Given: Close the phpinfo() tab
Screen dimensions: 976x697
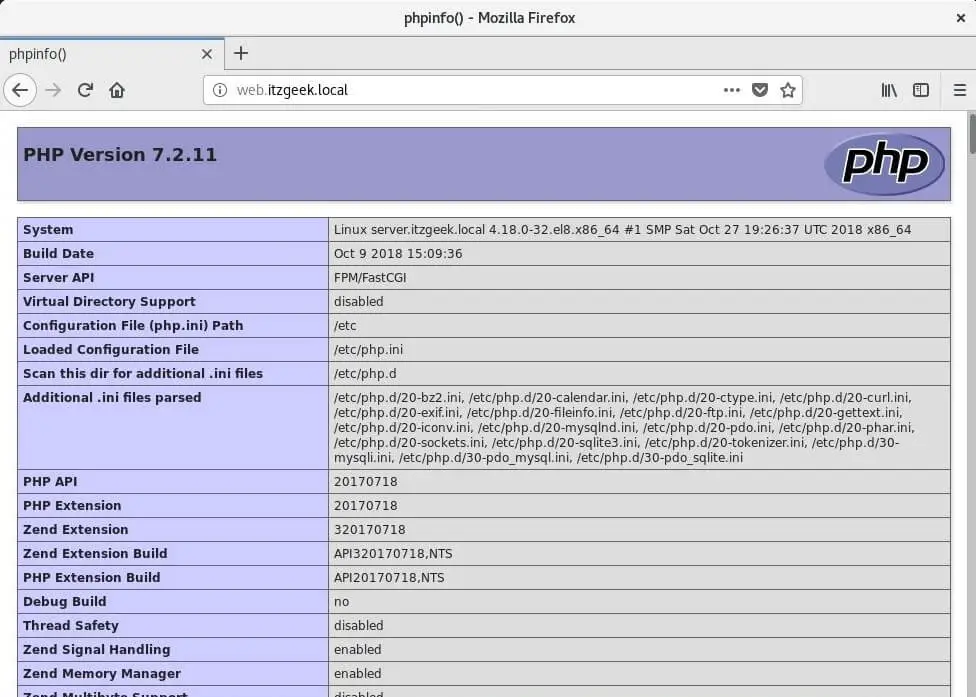Looking at the screenshot, I should [207, 54].
